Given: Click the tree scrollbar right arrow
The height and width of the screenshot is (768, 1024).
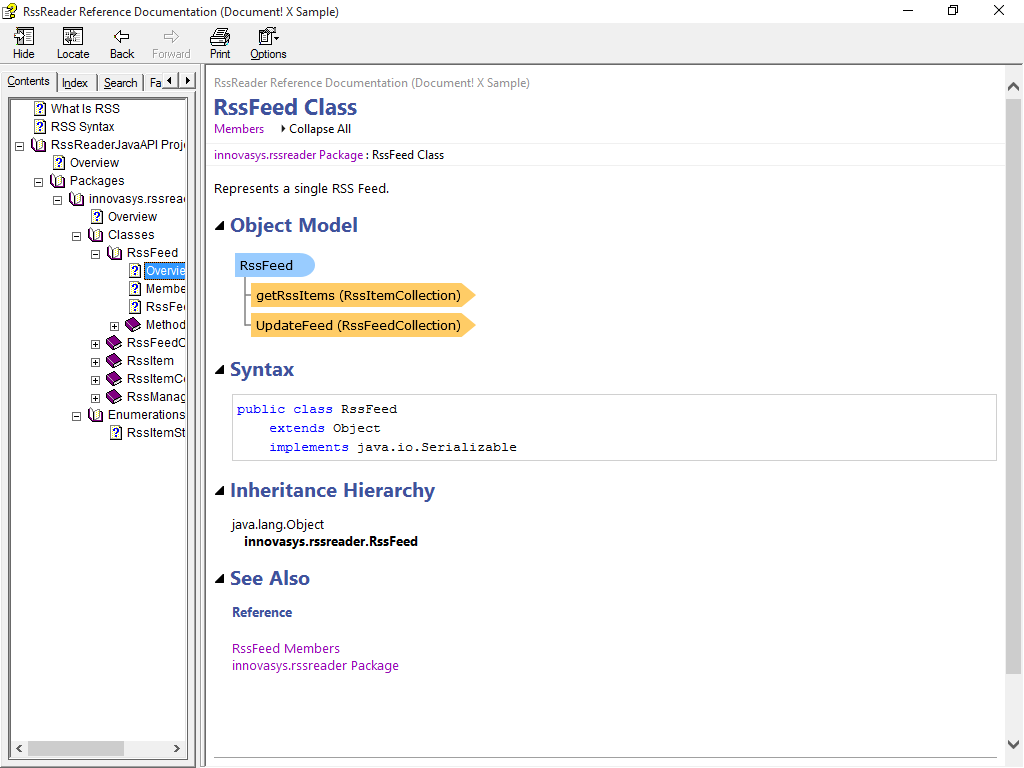Looking at the screenshot, I should 177,748.
